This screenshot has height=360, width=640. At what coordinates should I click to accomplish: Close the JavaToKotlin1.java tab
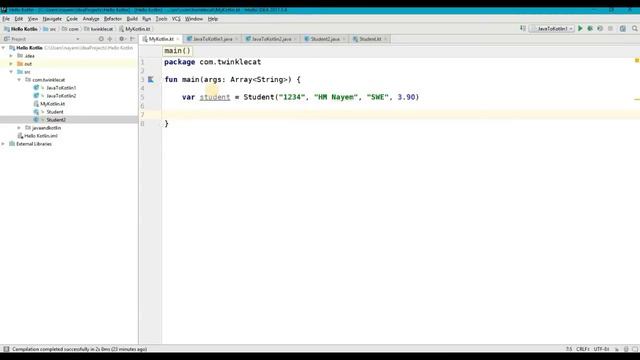click(237, 39)
